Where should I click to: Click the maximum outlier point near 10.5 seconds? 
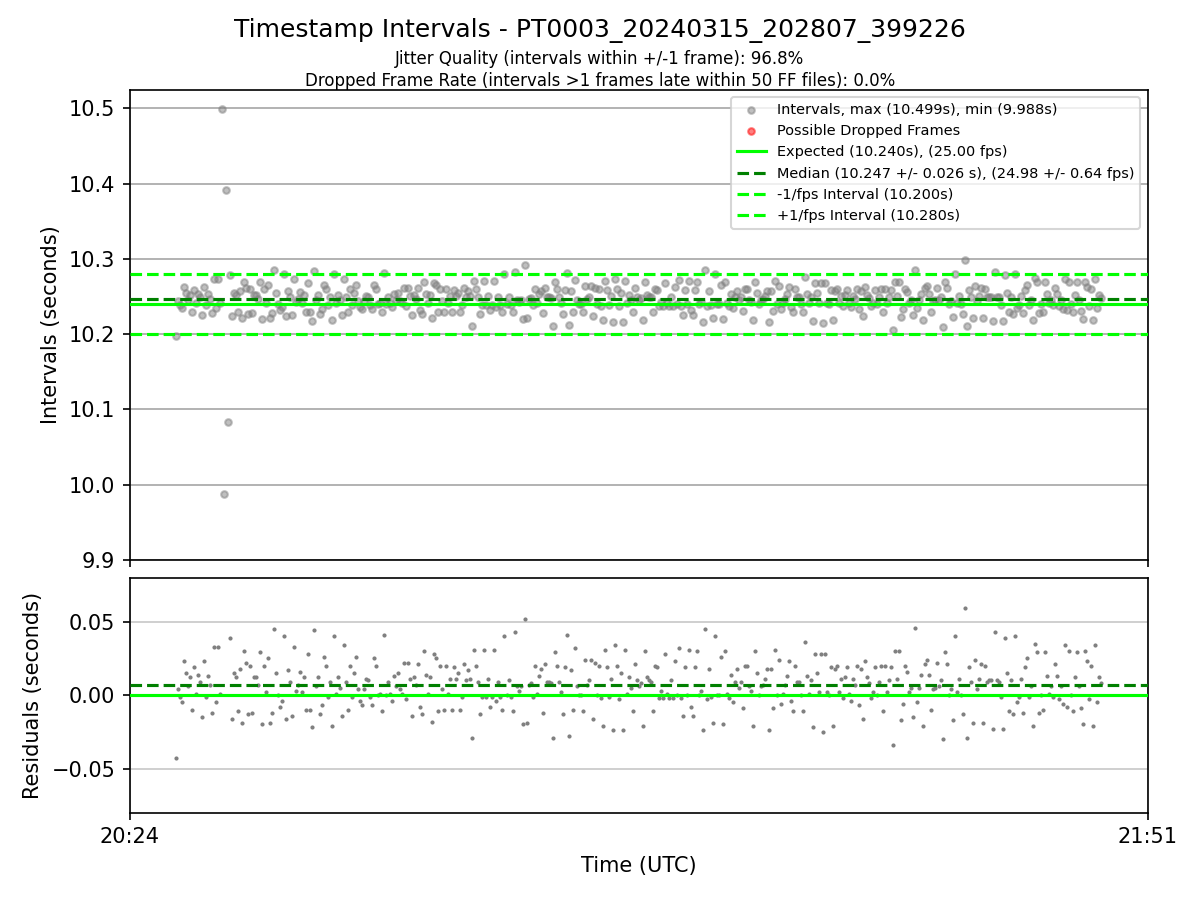[222, 109]
